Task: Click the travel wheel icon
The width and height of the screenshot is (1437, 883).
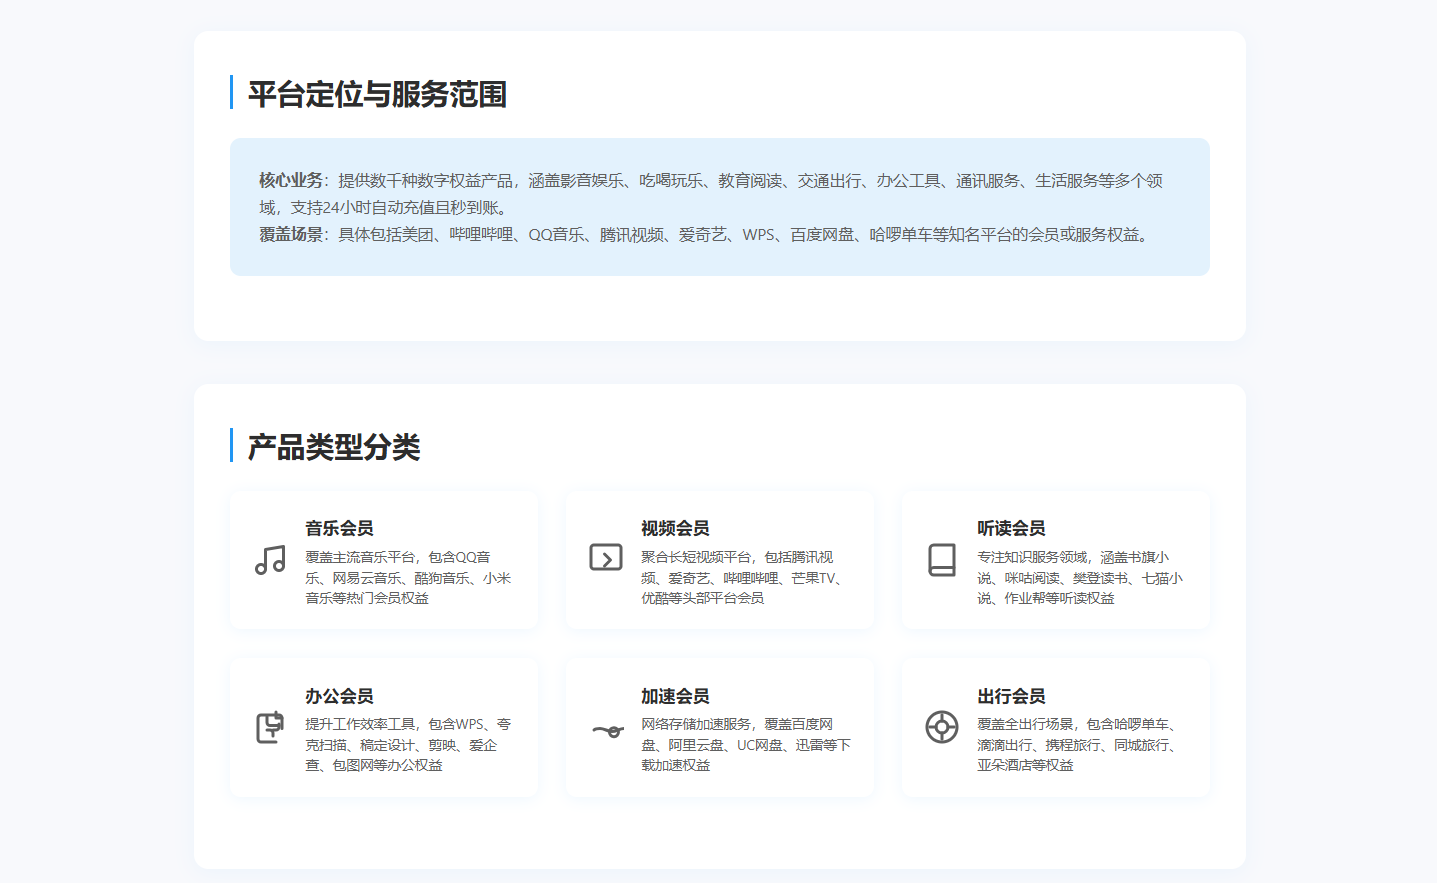Action: (x=942, y=727)
